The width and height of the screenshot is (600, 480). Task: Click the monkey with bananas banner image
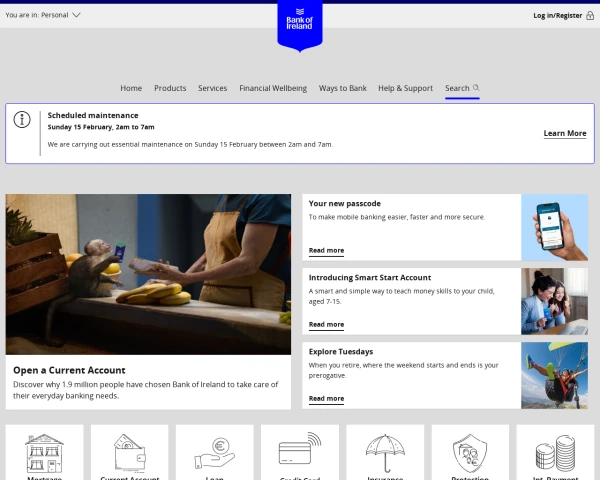click(148, 274)
